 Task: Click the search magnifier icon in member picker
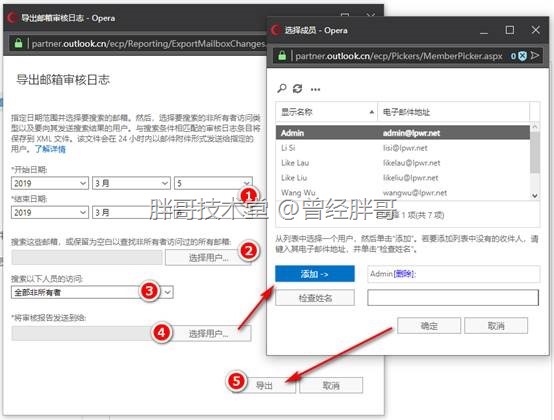point(282,88)
